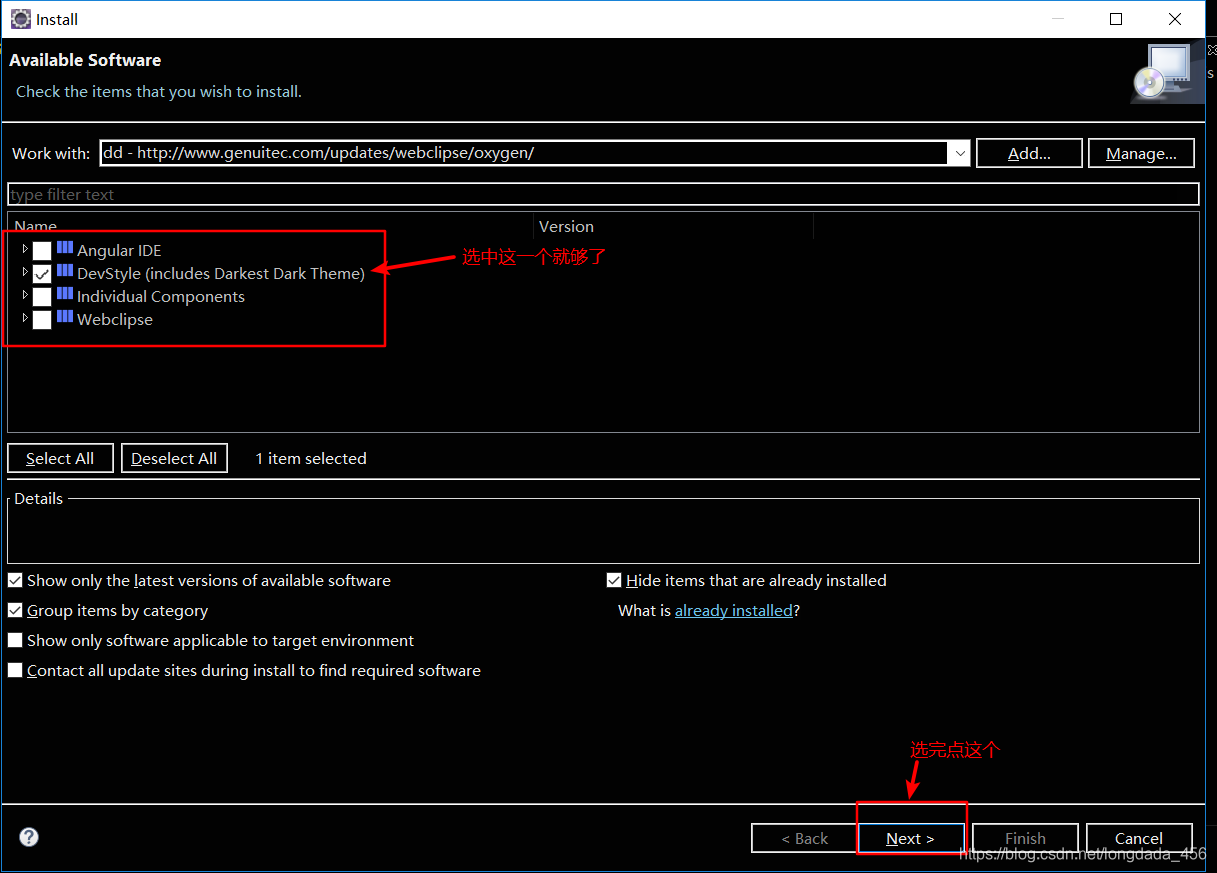The width and height of the screenshot is (1217, 873).
Task: Enable Contact all update sites during install
Action: click(x=15, y=670)
